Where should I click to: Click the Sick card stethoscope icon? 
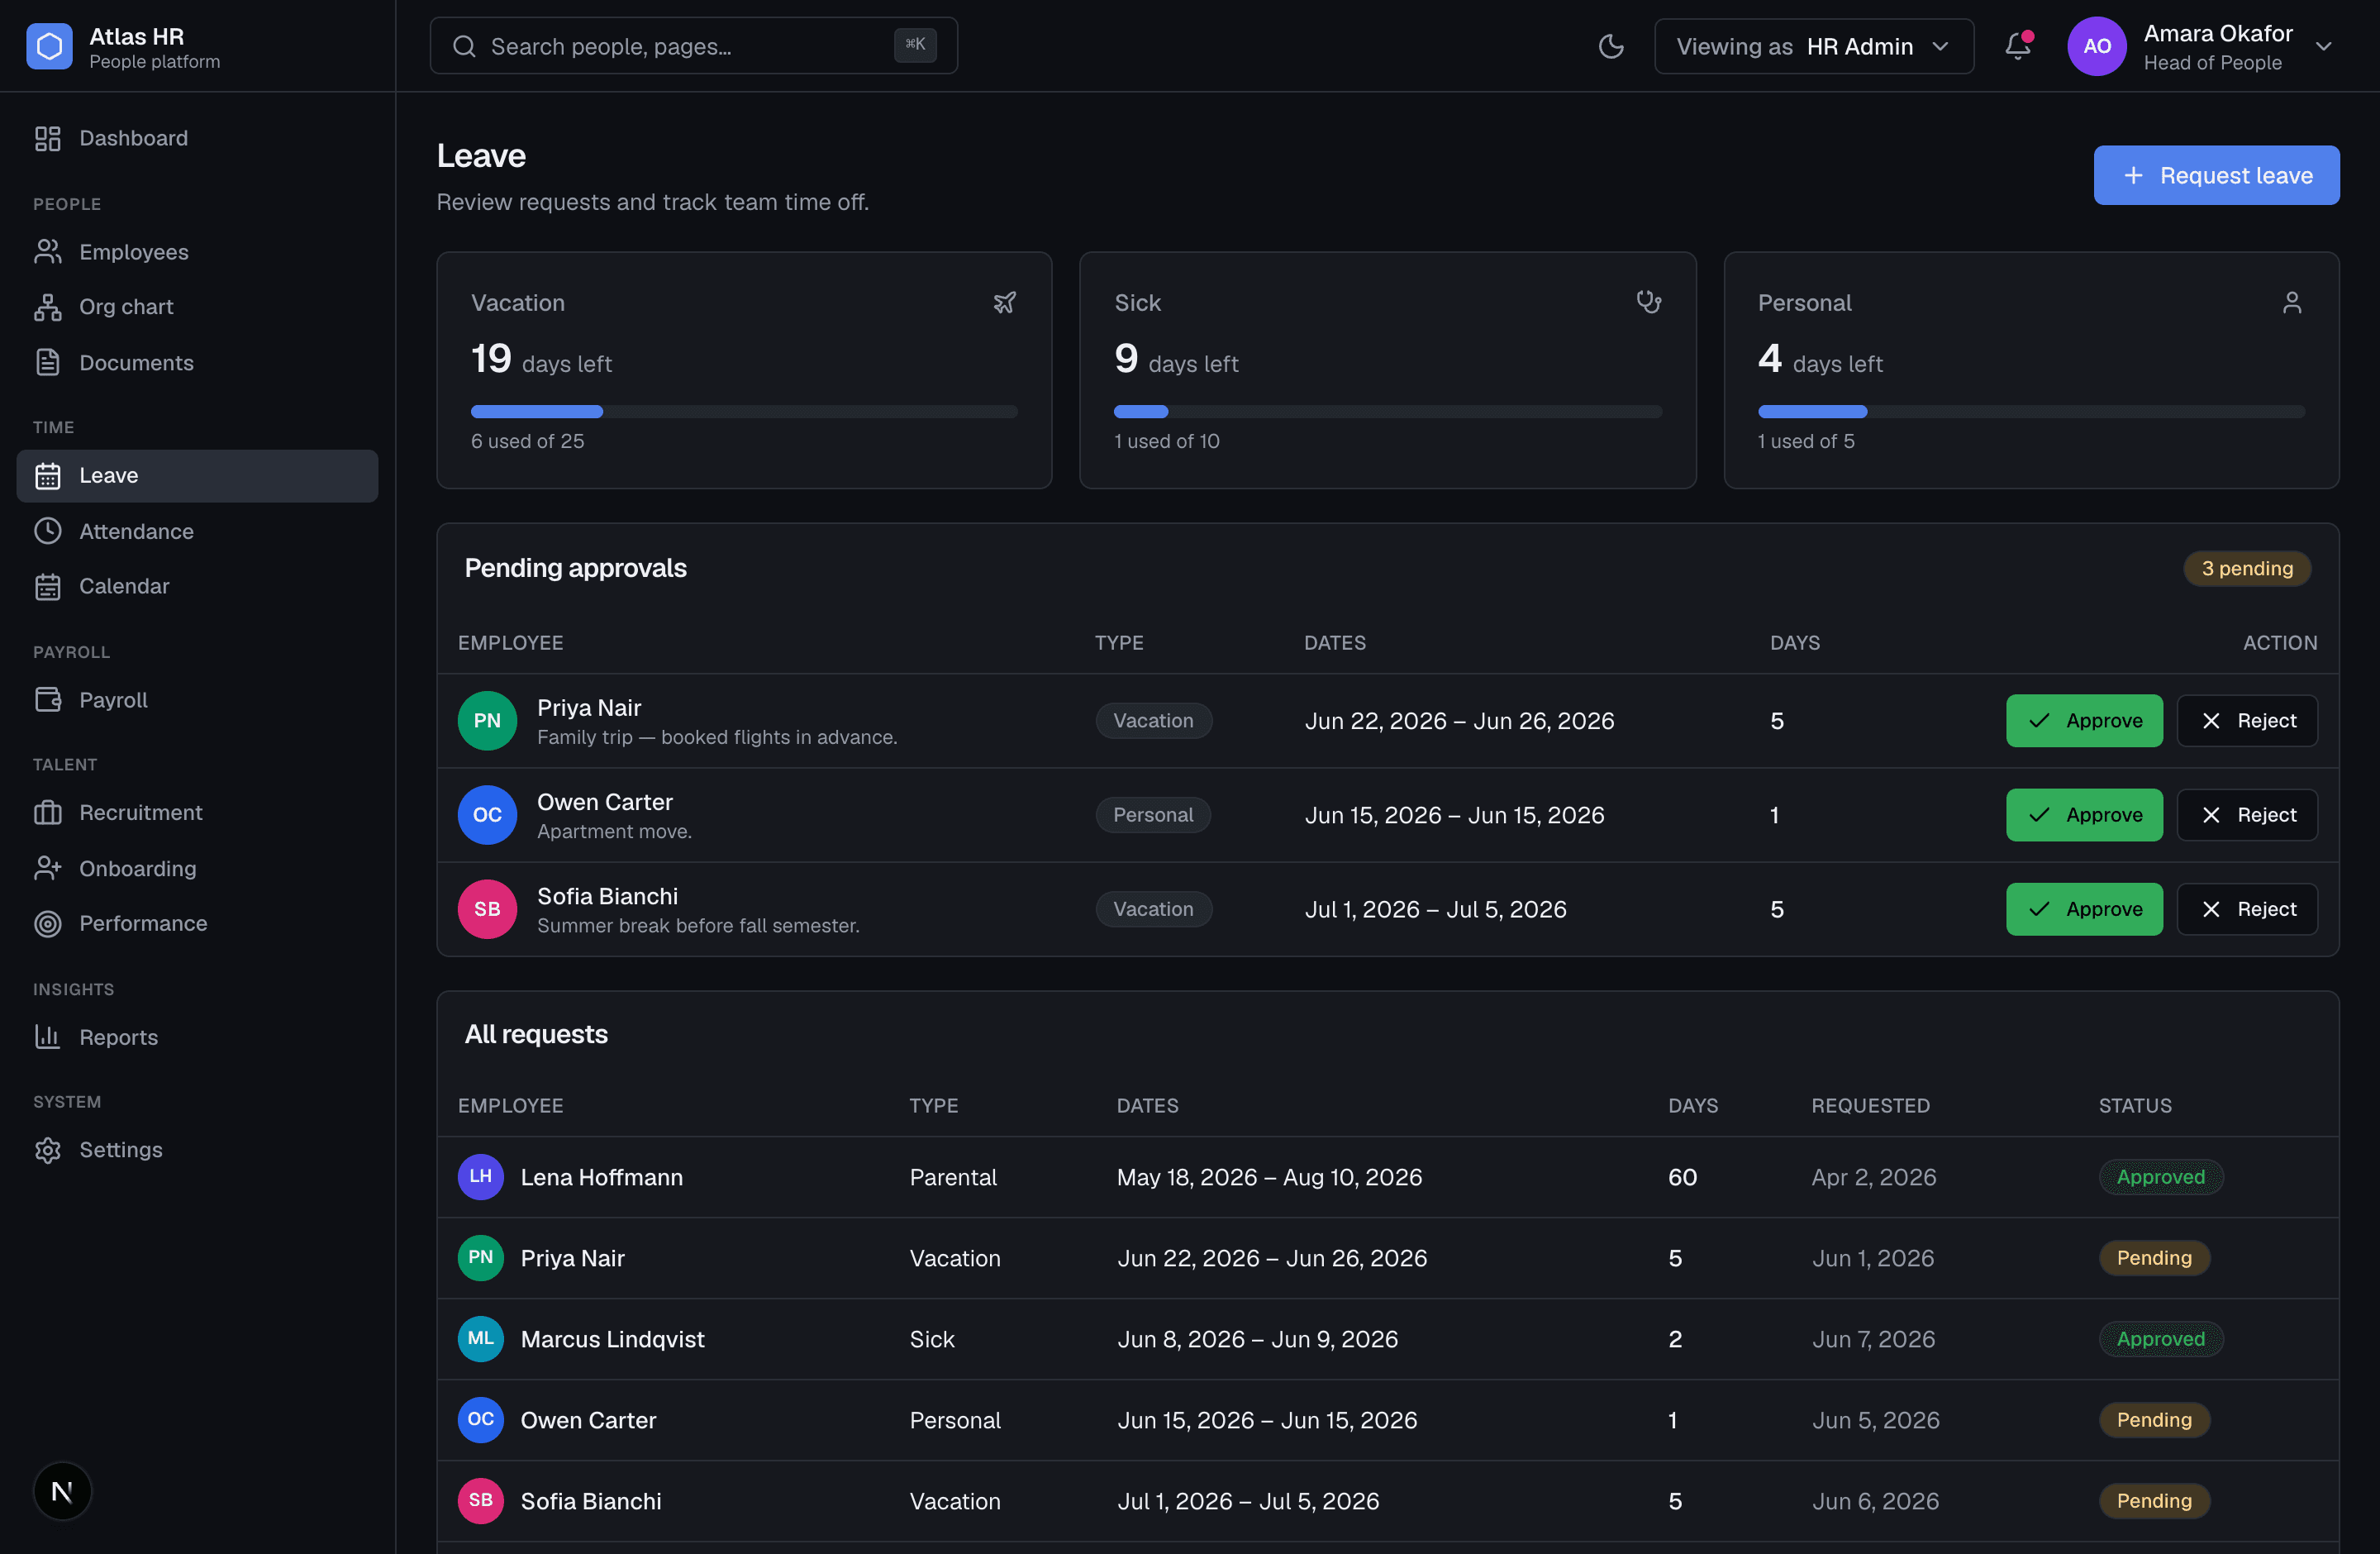point(1649,302)
